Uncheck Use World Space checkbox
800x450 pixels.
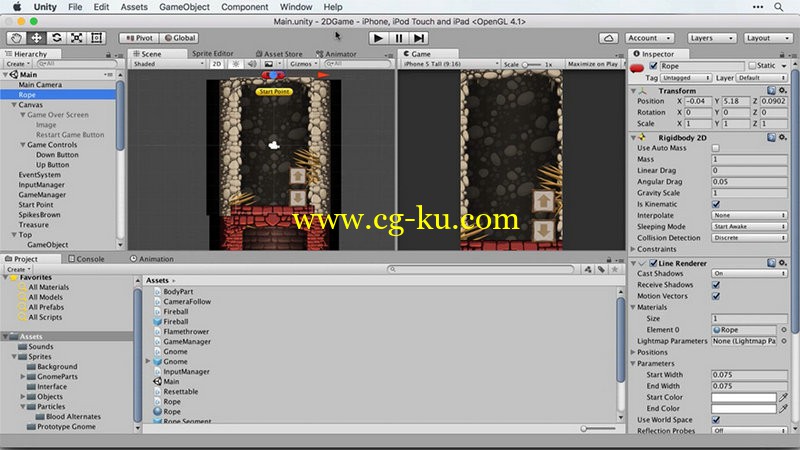pos(716,419)
